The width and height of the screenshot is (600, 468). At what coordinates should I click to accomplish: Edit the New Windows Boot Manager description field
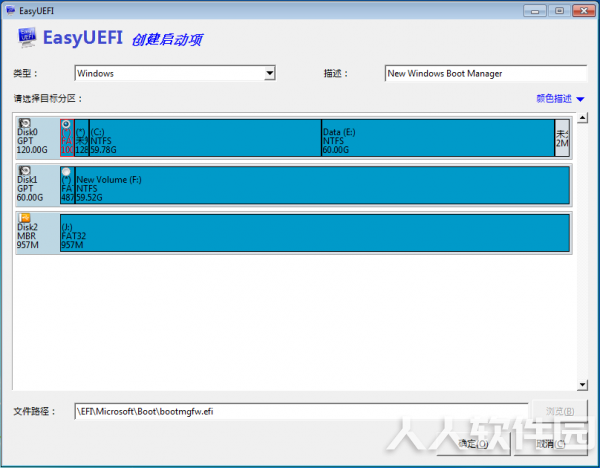486,73
